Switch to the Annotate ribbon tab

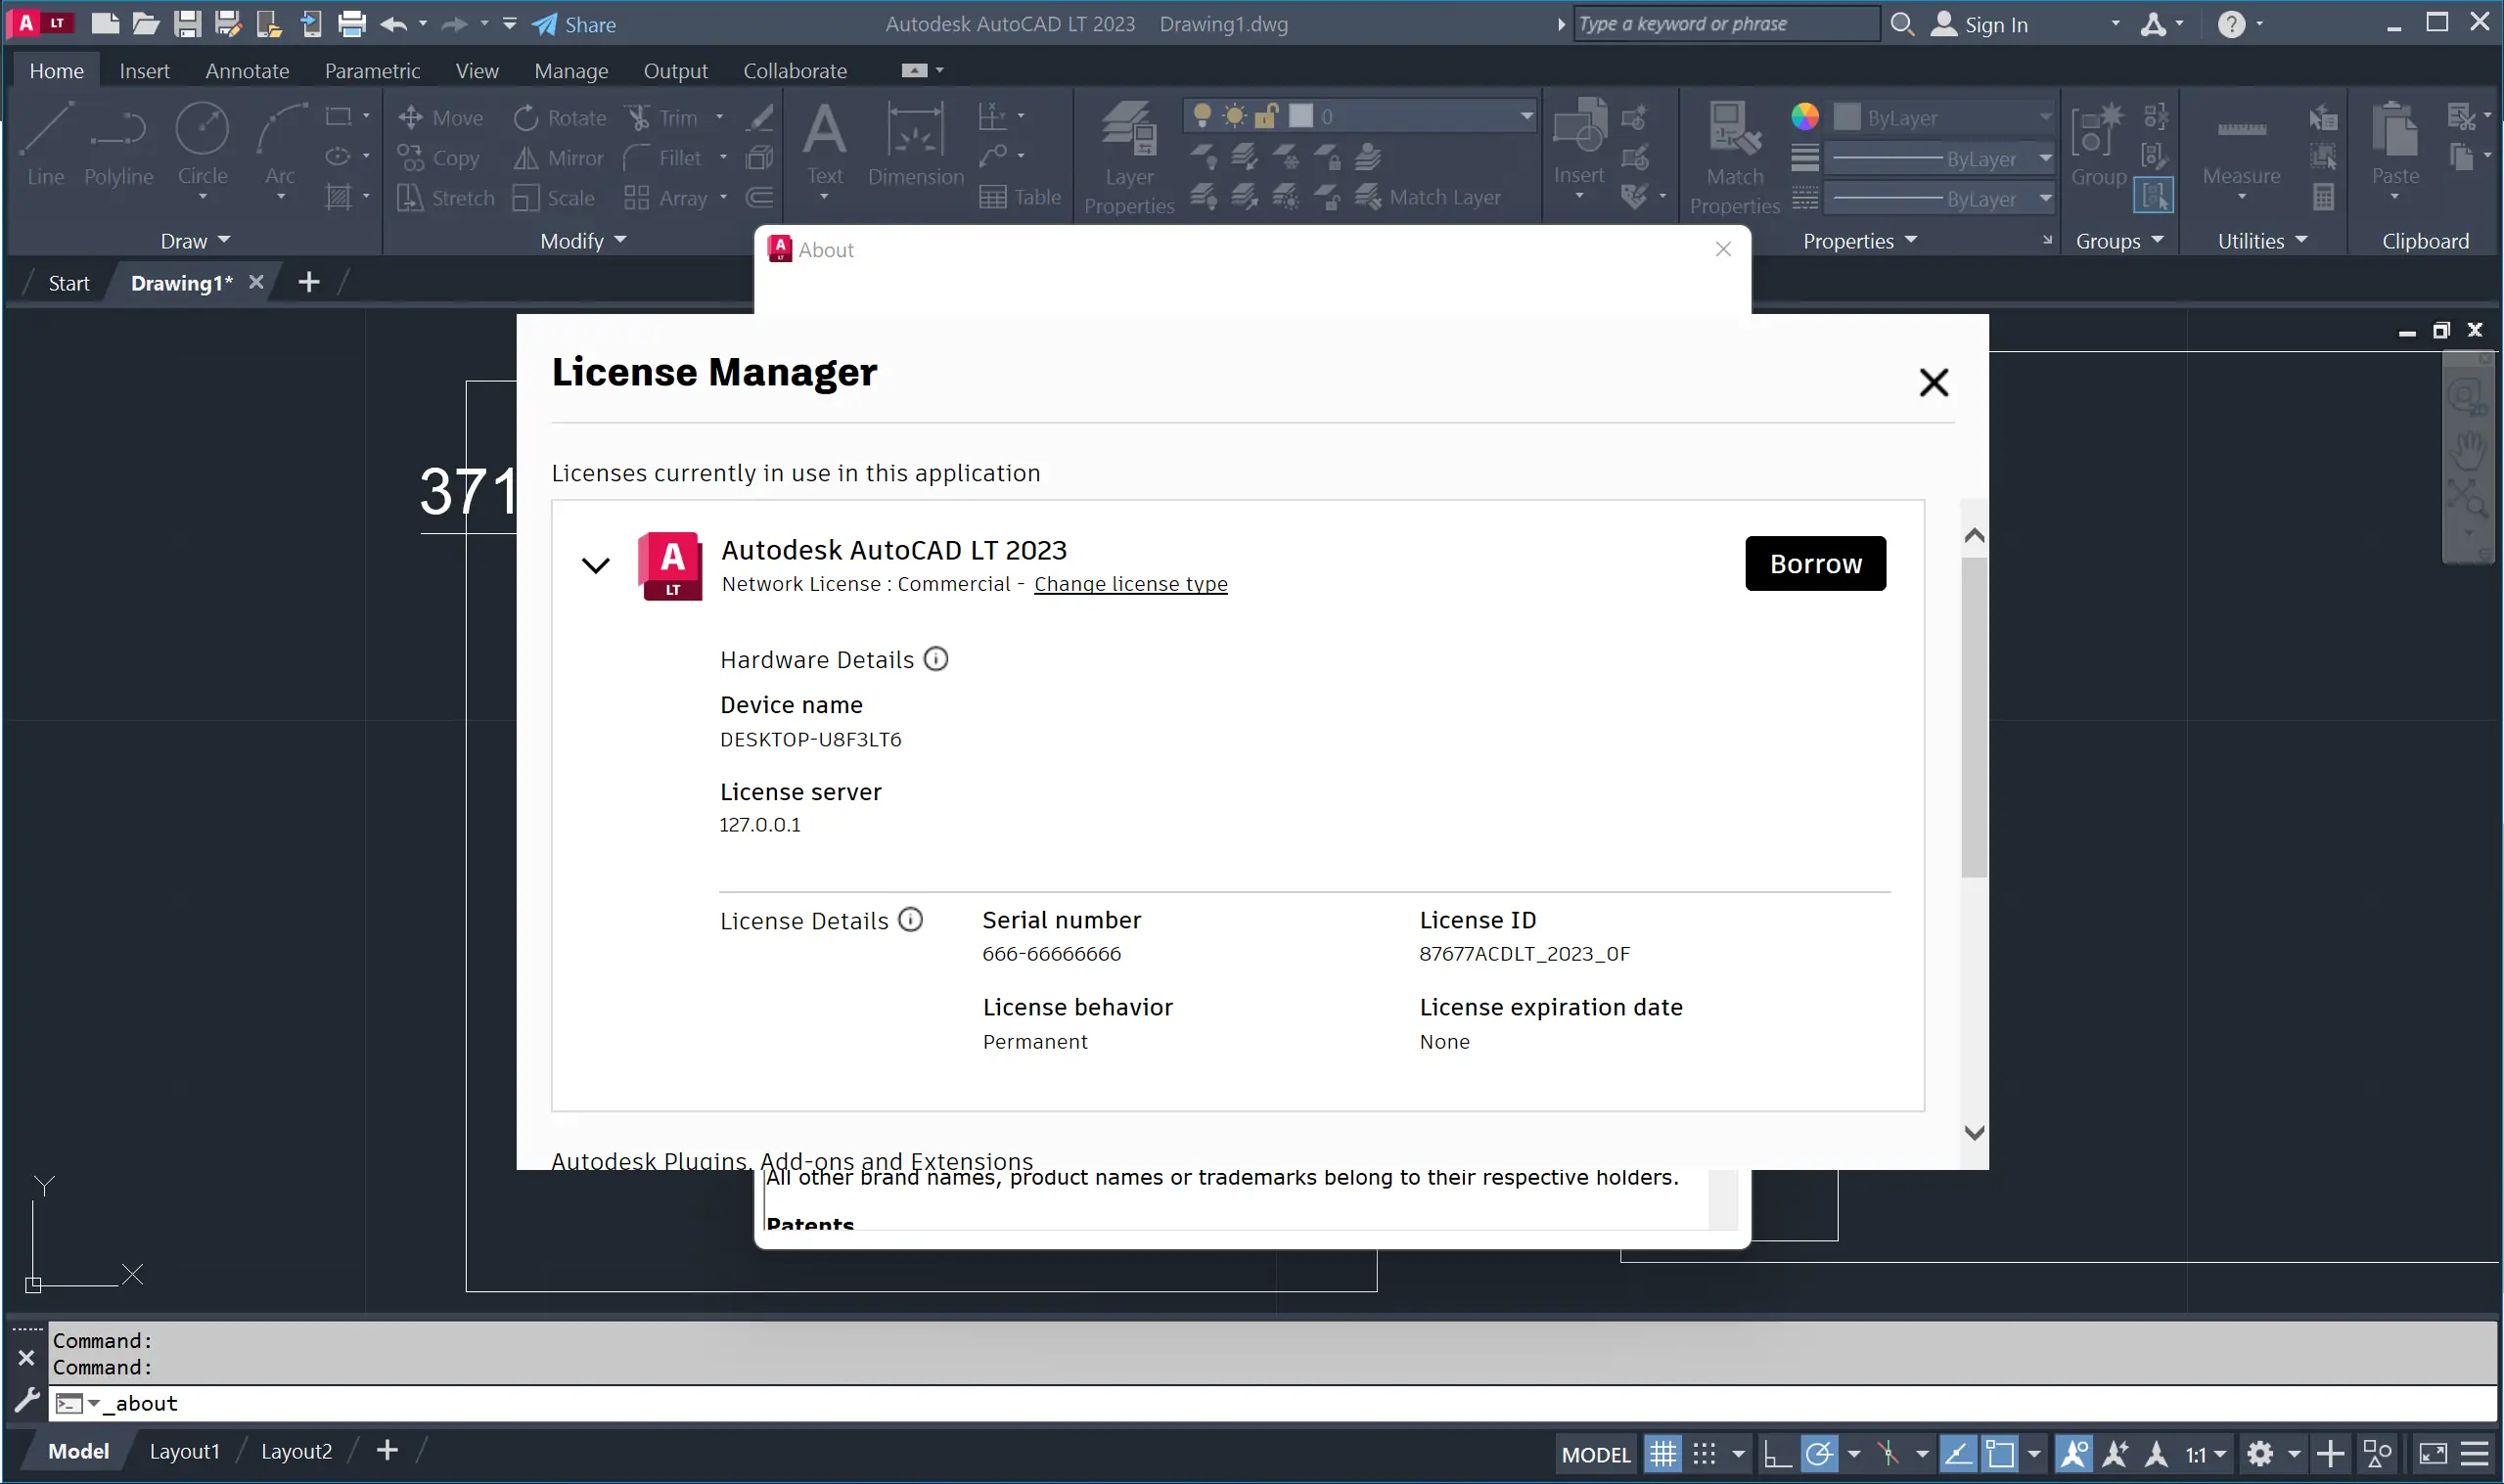coord(247,71)
